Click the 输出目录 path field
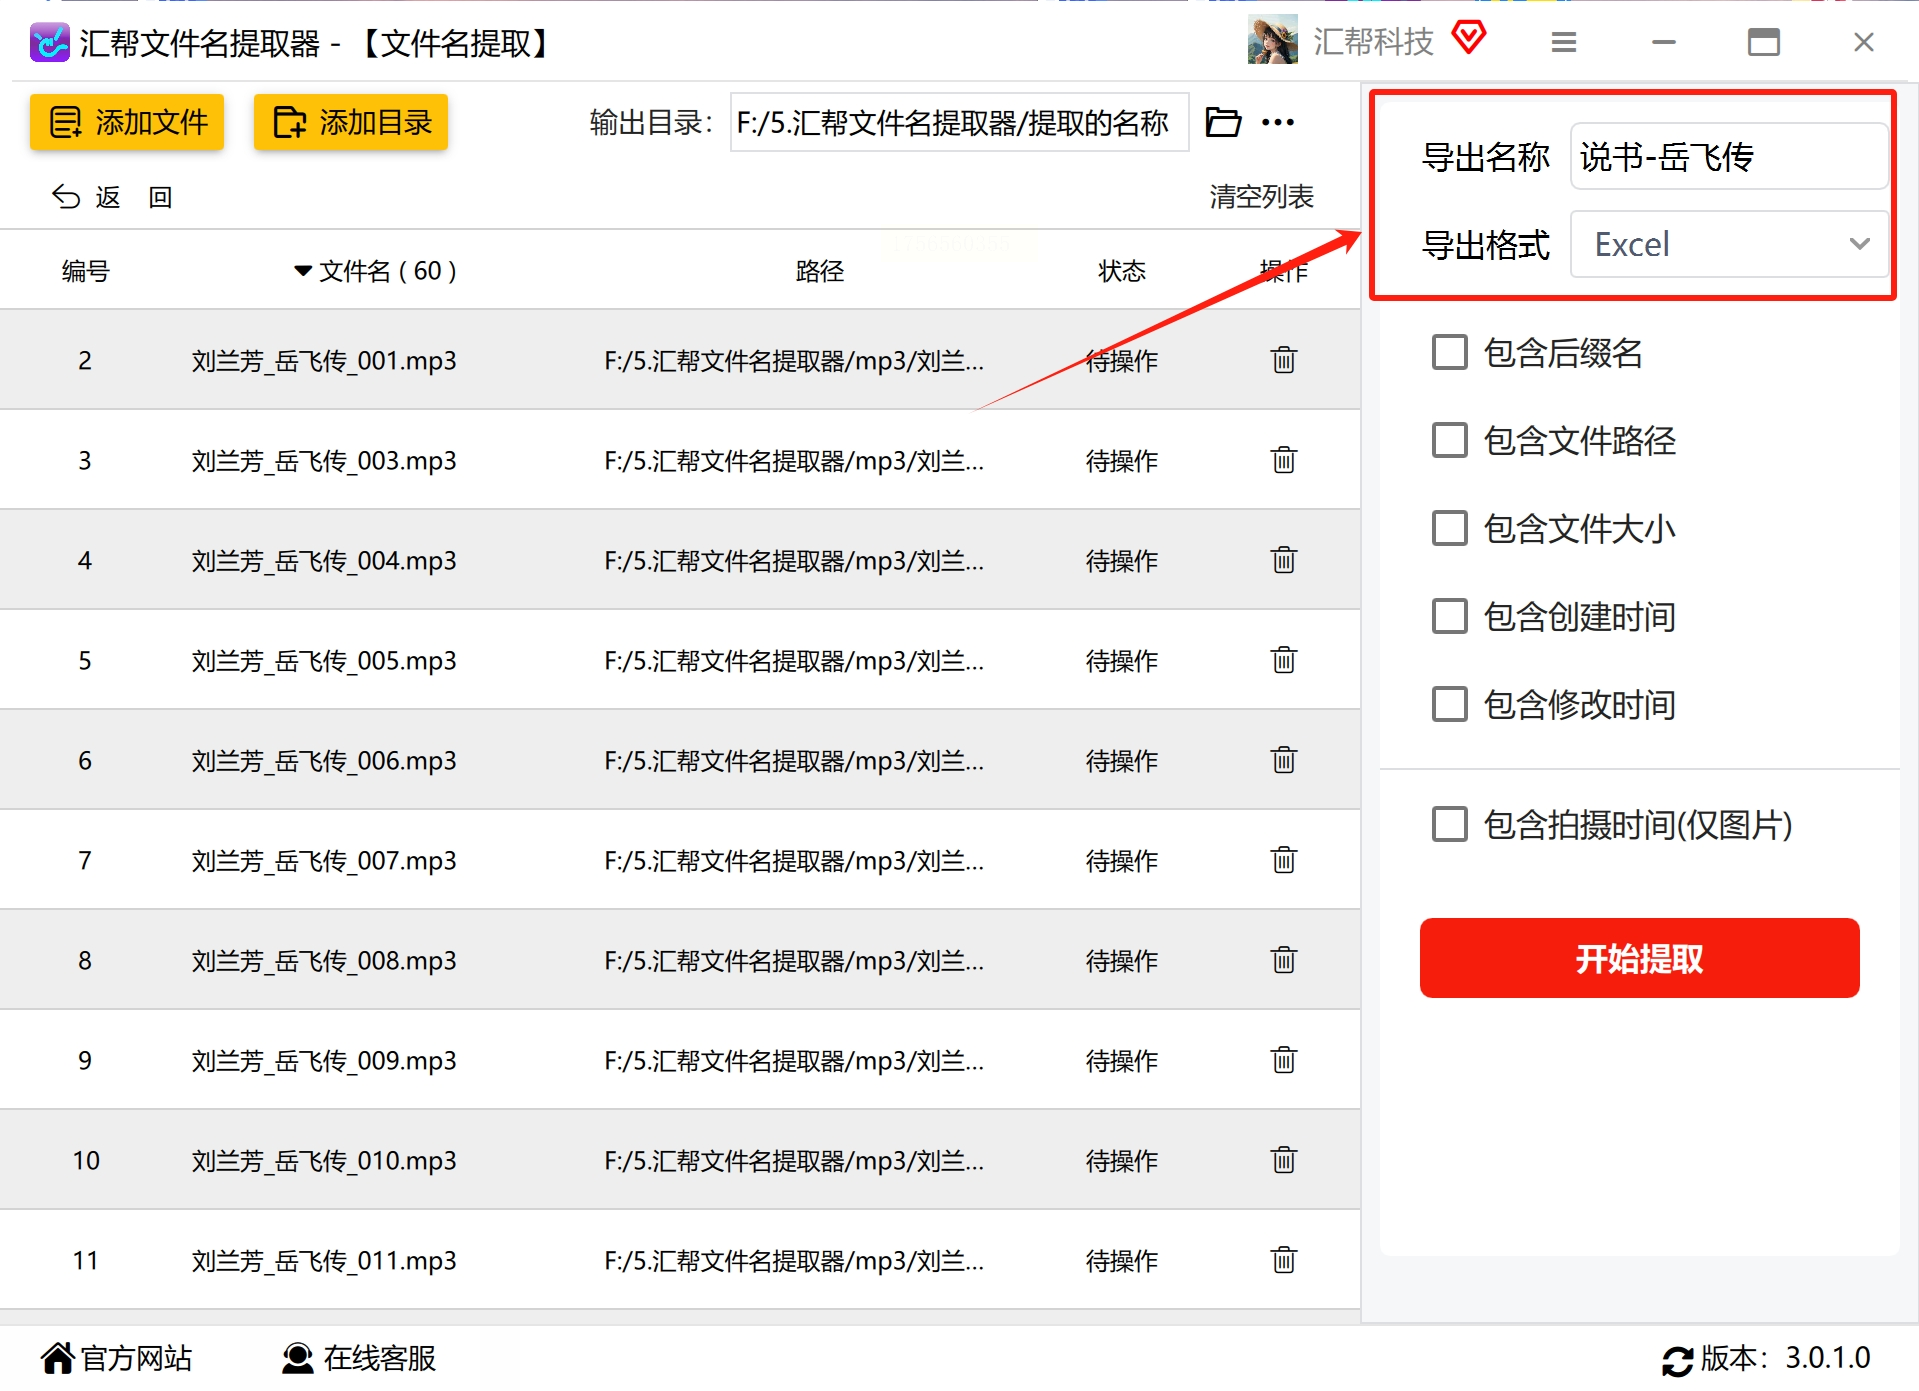The image size is (1919, 1391). point(959,122)
